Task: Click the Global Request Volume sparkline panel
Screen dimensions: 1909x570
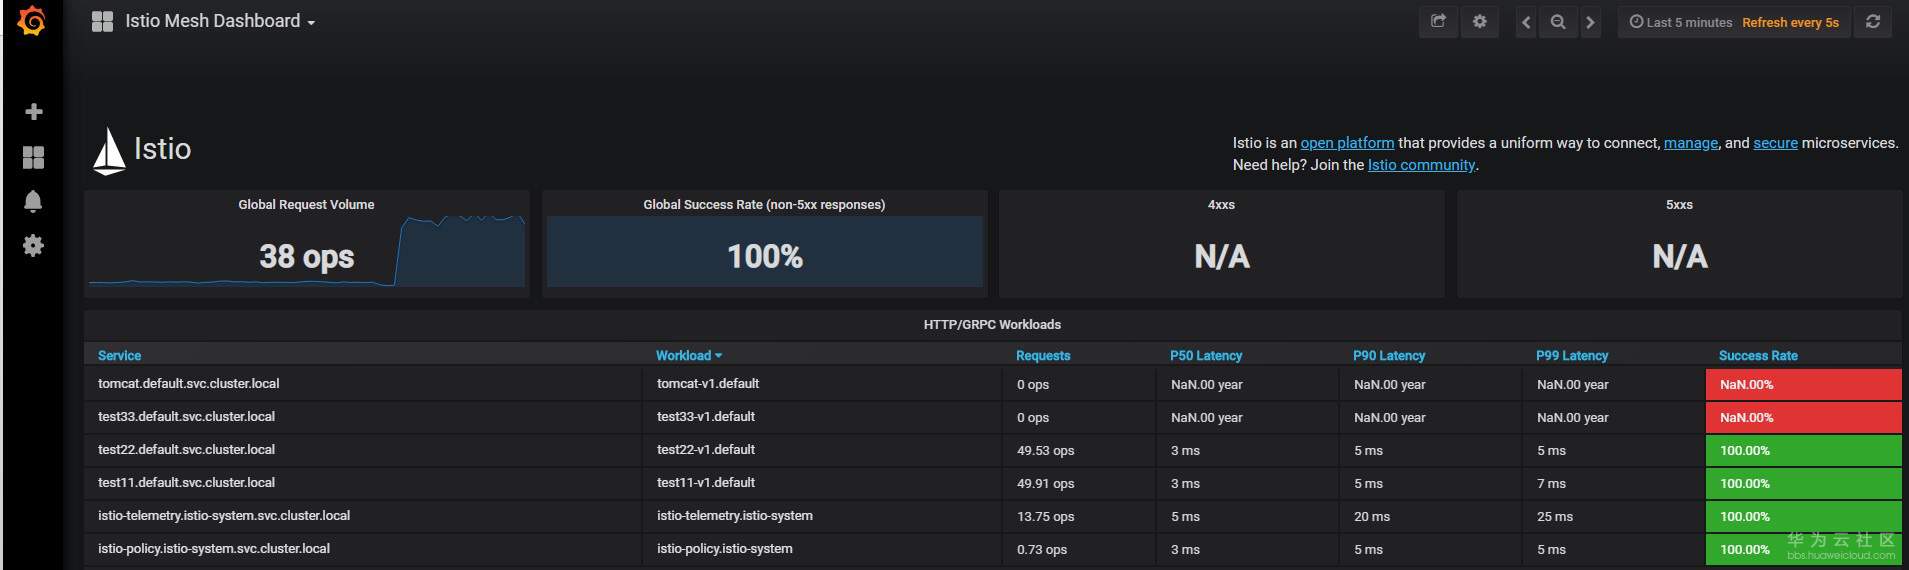Action: (306, 245)
